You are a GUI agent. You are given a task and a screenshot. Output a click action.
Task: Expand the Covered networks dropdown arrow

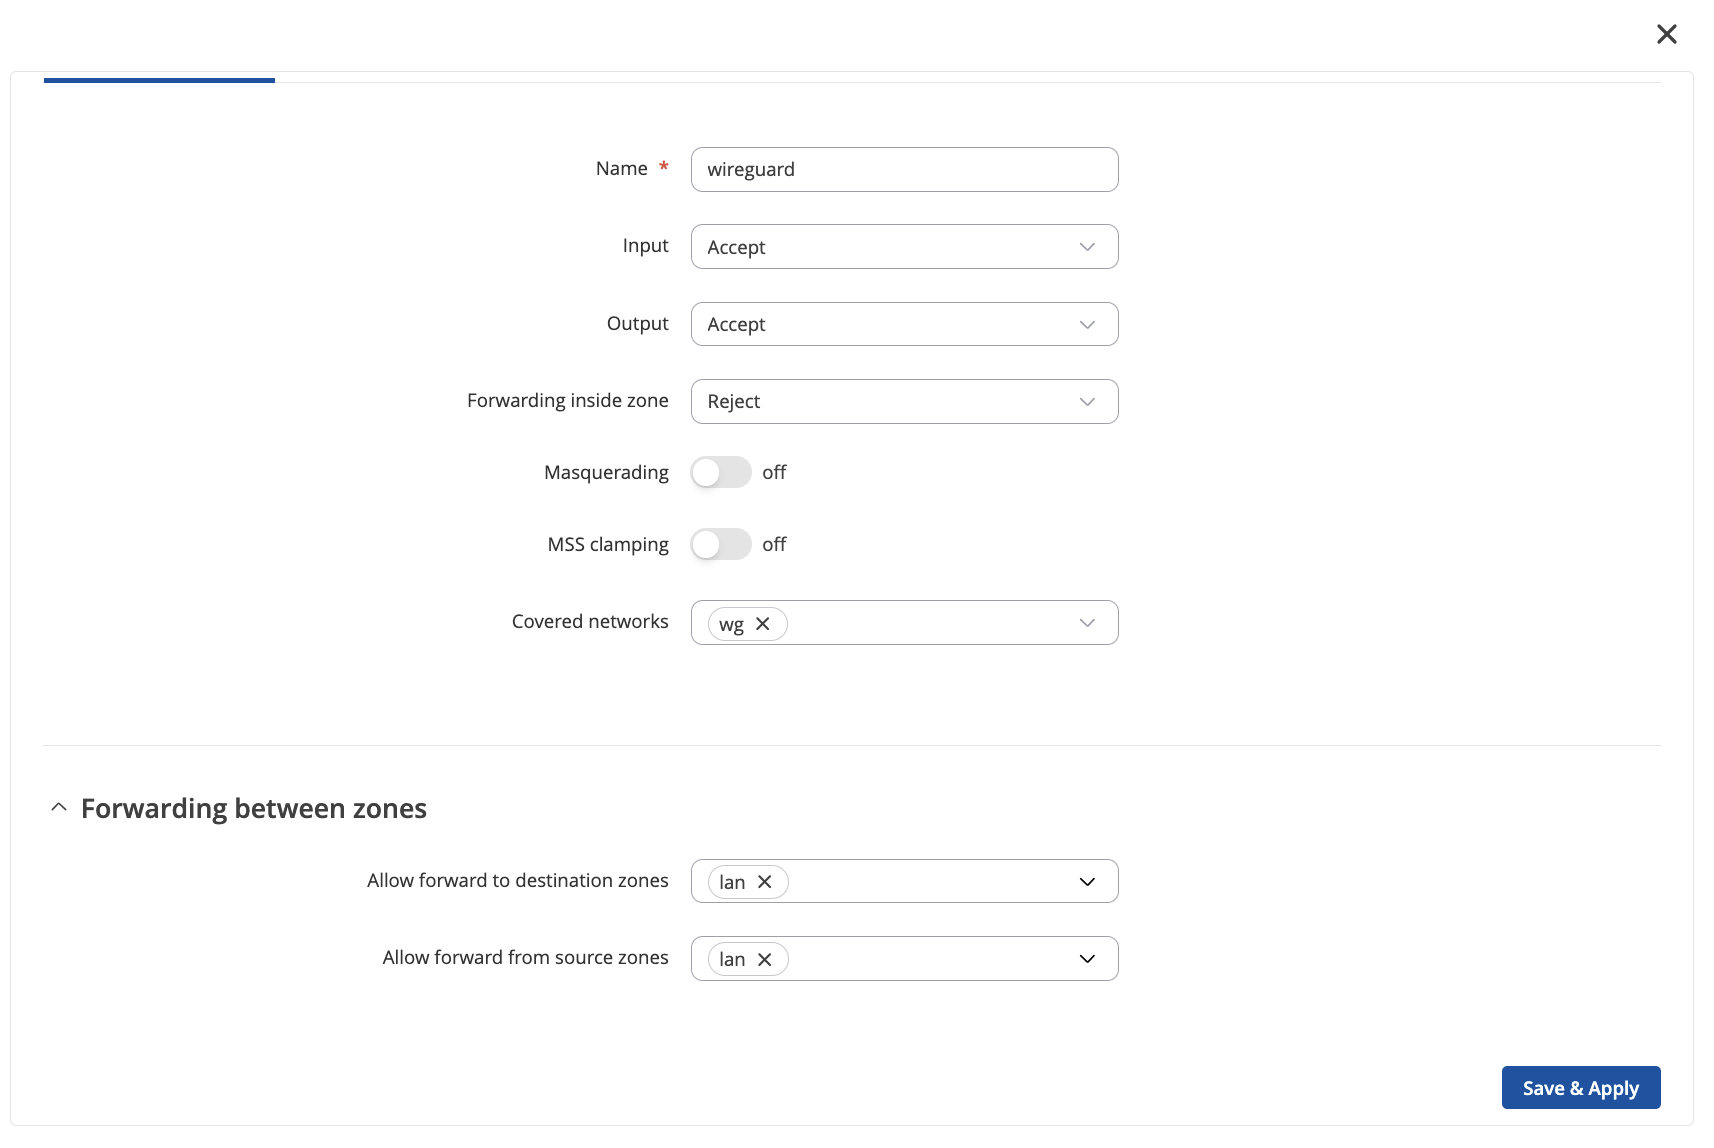[1087, 623]
